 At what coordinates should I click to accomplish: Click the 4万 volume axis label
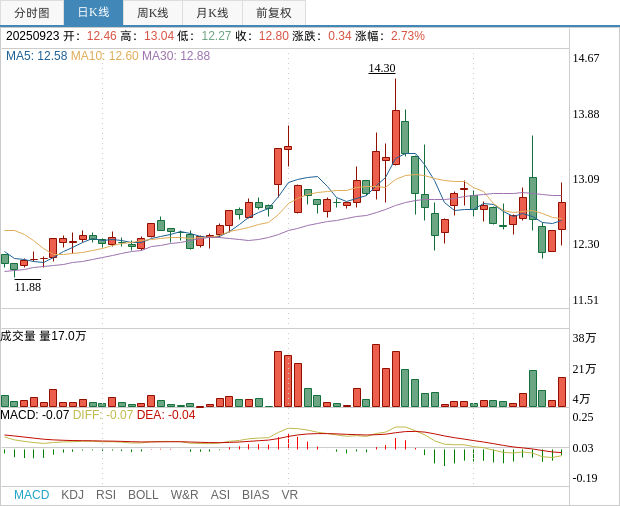[x=581, y=399]
